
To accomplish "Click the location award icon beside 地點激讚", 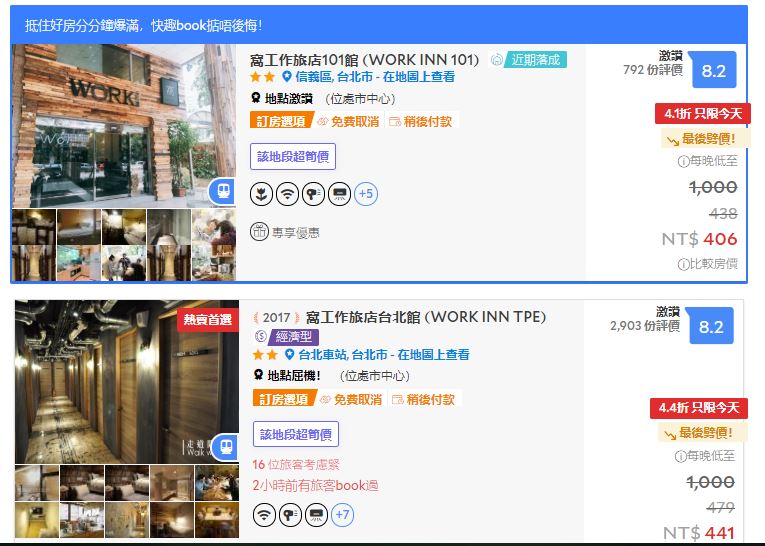I will point(256,98).
